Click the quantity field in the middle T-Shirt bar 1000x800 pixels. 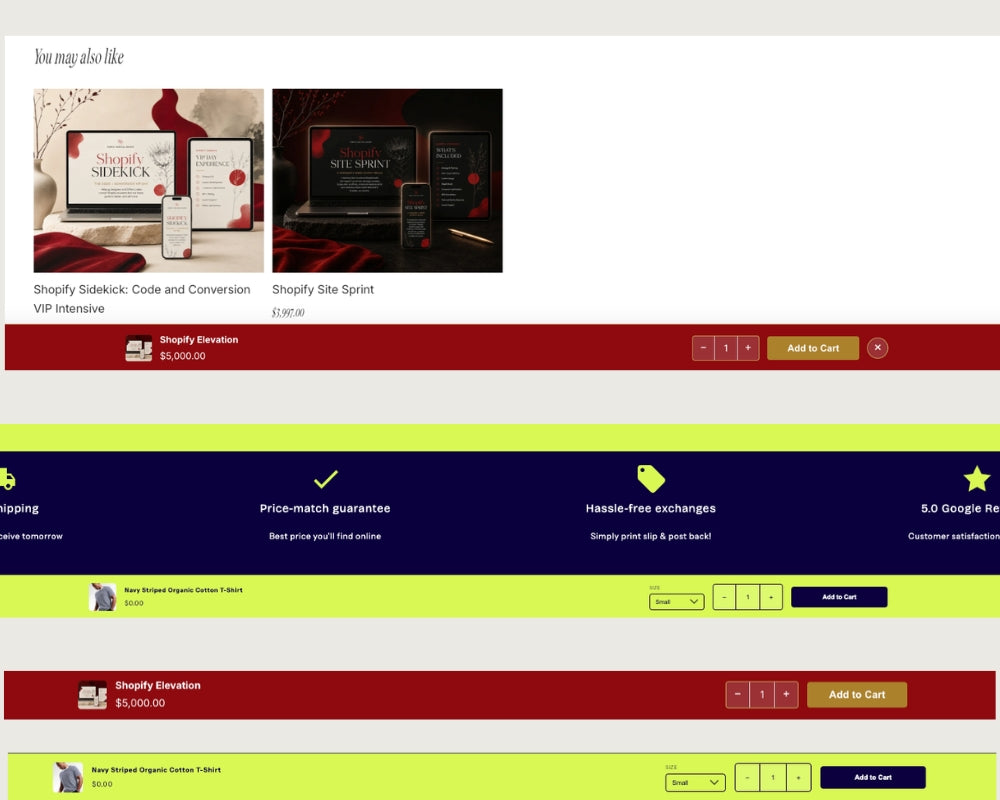747,597
